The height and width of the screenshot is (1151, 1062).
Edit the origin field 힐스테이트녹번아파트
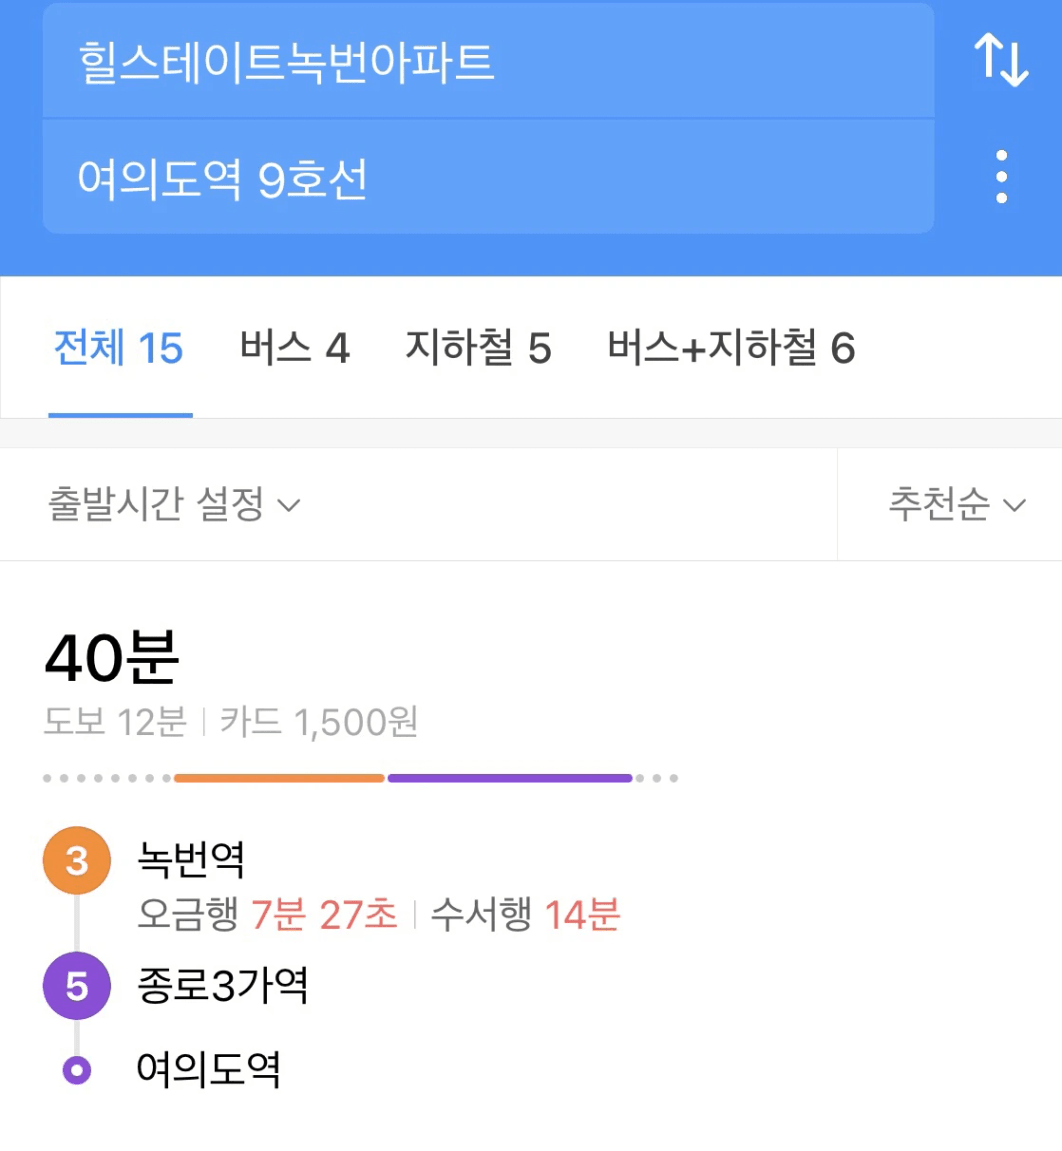pos(488,61)
